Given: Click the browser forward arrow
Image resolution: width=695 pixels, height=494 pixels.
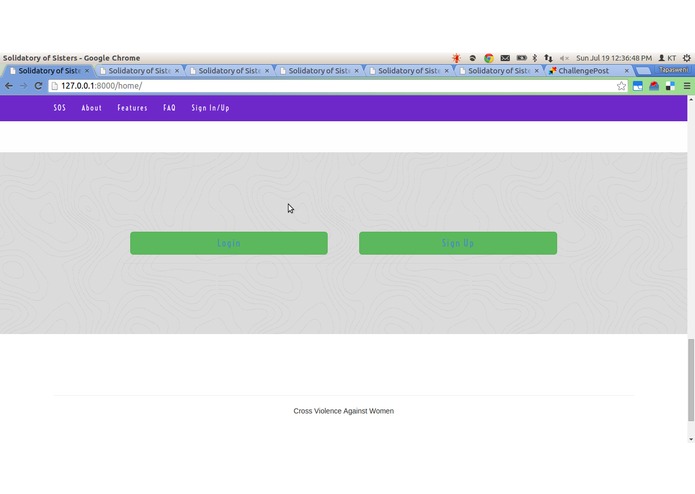Looking at the screenshot, I should coord(23,86).
